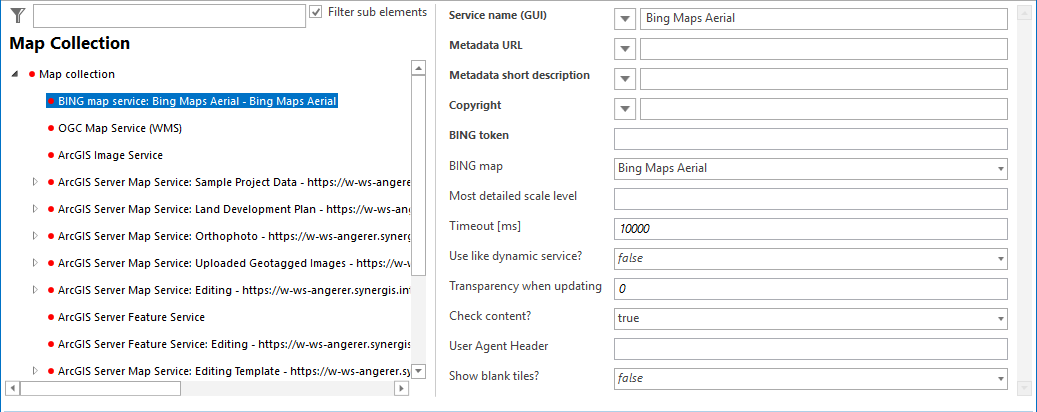
Task: Click the horizontal scroll left arrow
Action: click(13, 388)
